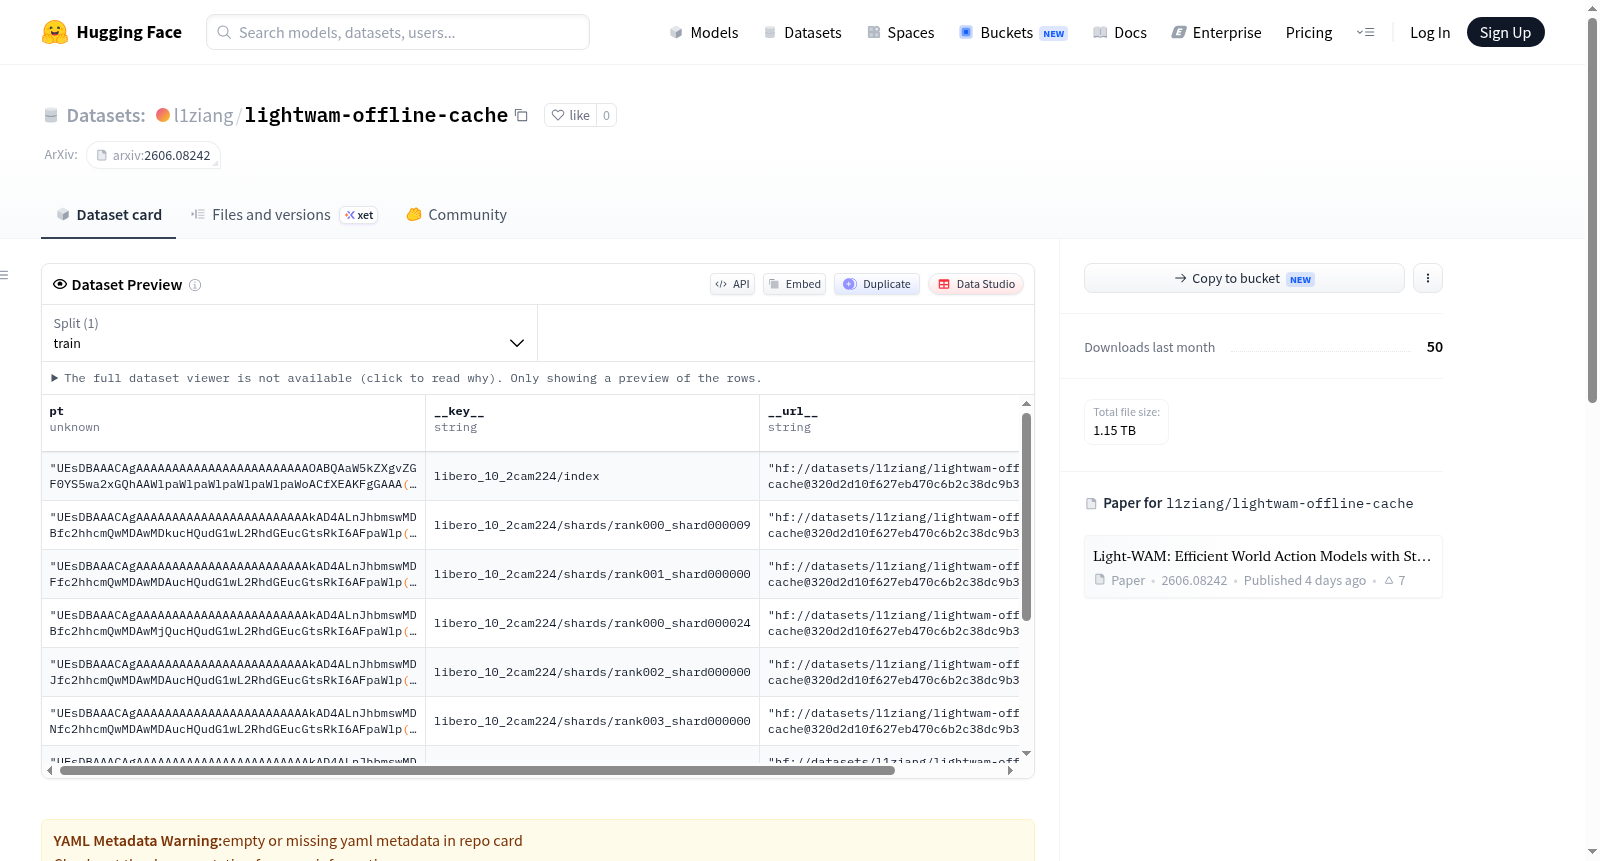Screen dimensions: 1600x861
Task: Click the first pt cell starting UEsDBAAACAgAAAA...OABQAaW5kZXgvZG
Action: coord(233,476)
